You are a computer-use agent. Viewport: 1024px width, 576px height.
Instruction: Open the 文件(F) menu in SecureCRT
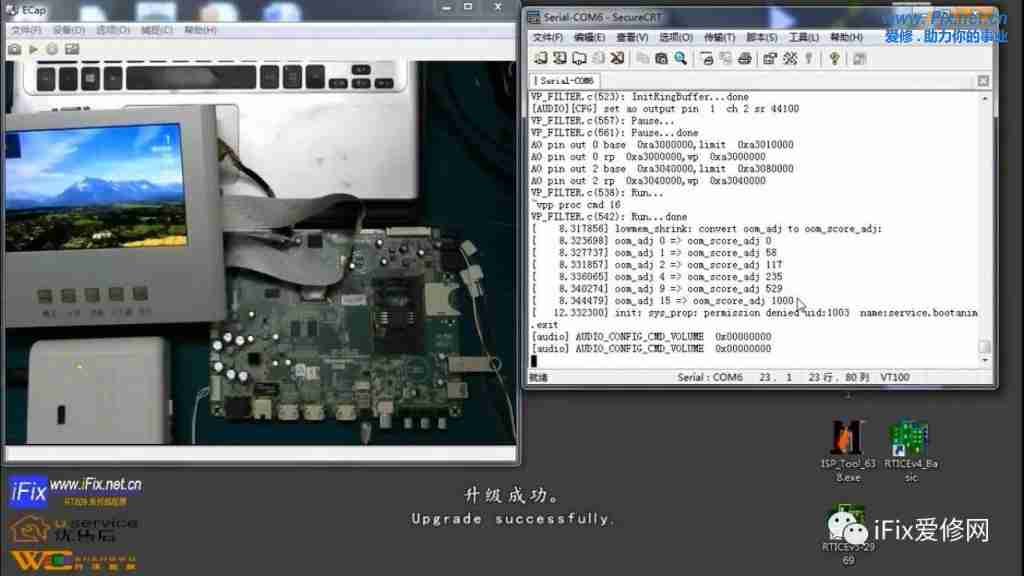pos(548,38)
